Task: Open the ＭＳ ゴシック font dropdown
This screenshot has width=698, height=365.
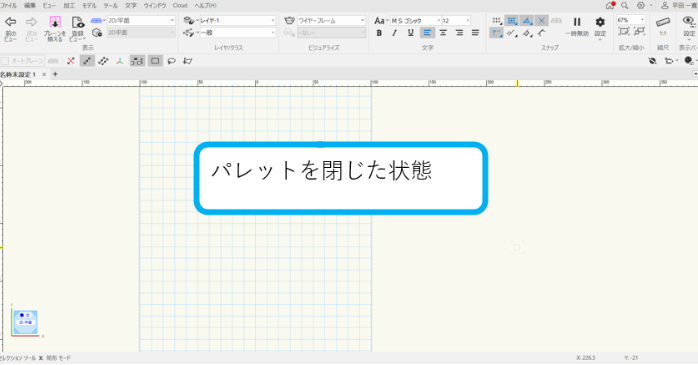Action: tap(415, 20)
